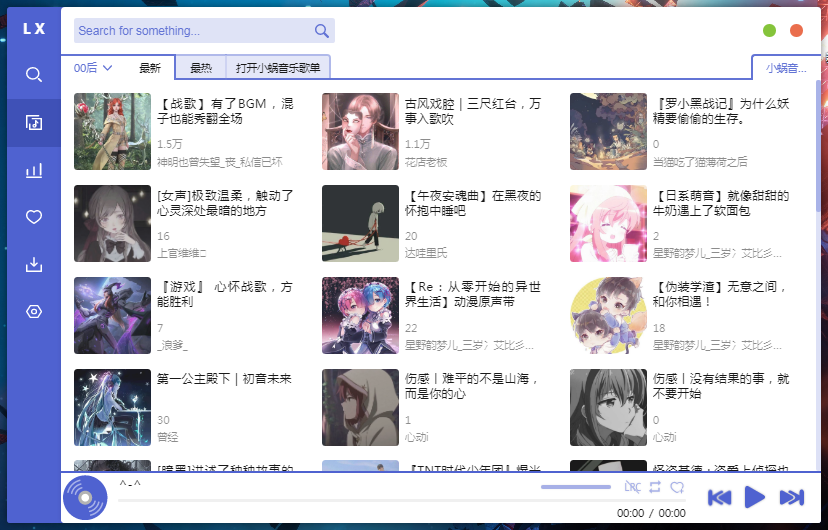Viewport: 828px width, 530px height.
Task: Click title [女声]极致温柔，触动了心灵深处
Action: pos(225,203)
